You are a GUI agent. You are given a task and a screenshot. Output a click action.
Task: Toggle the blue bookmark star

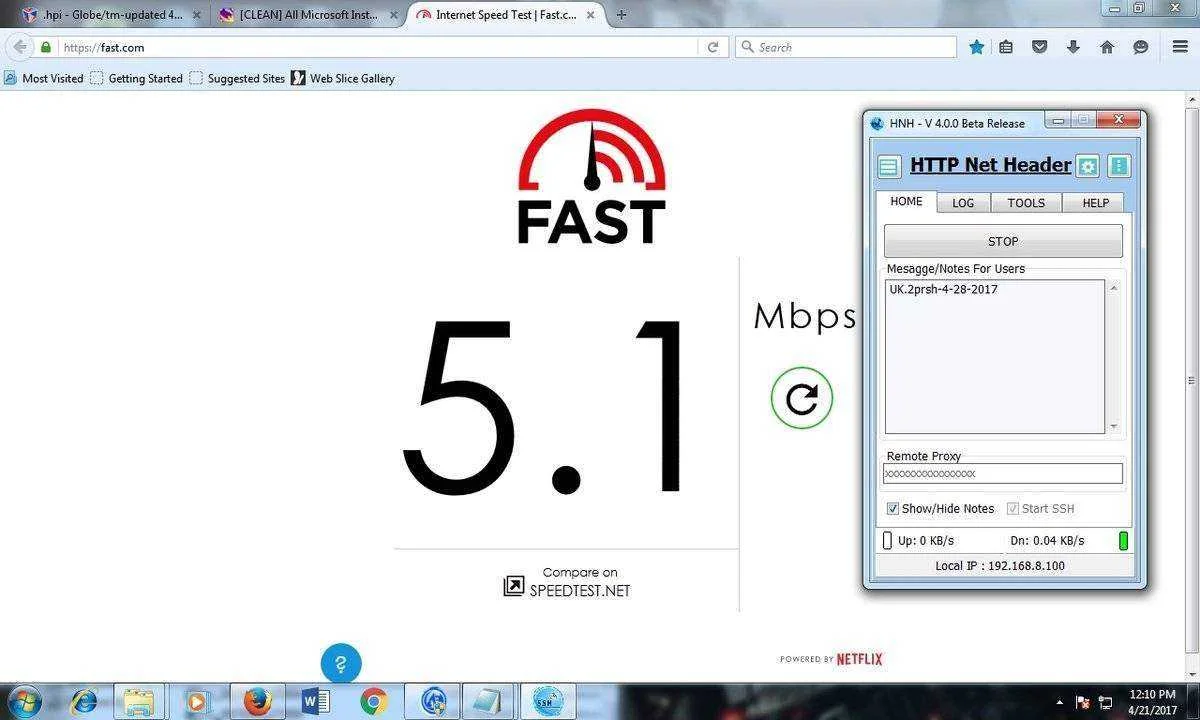[977, 47]
